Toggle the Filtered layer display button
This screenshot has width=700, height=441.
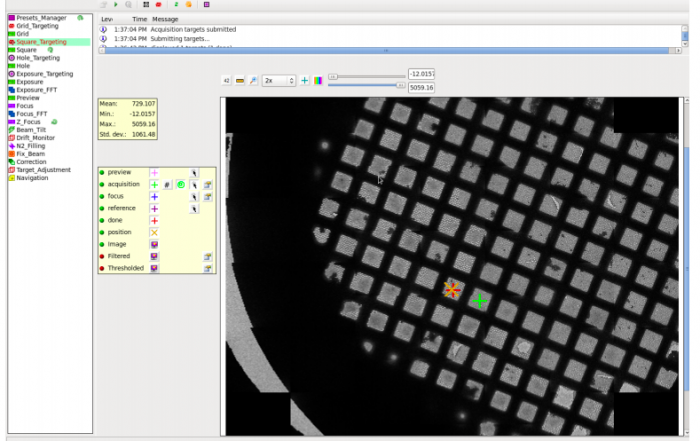coord(154,257)
